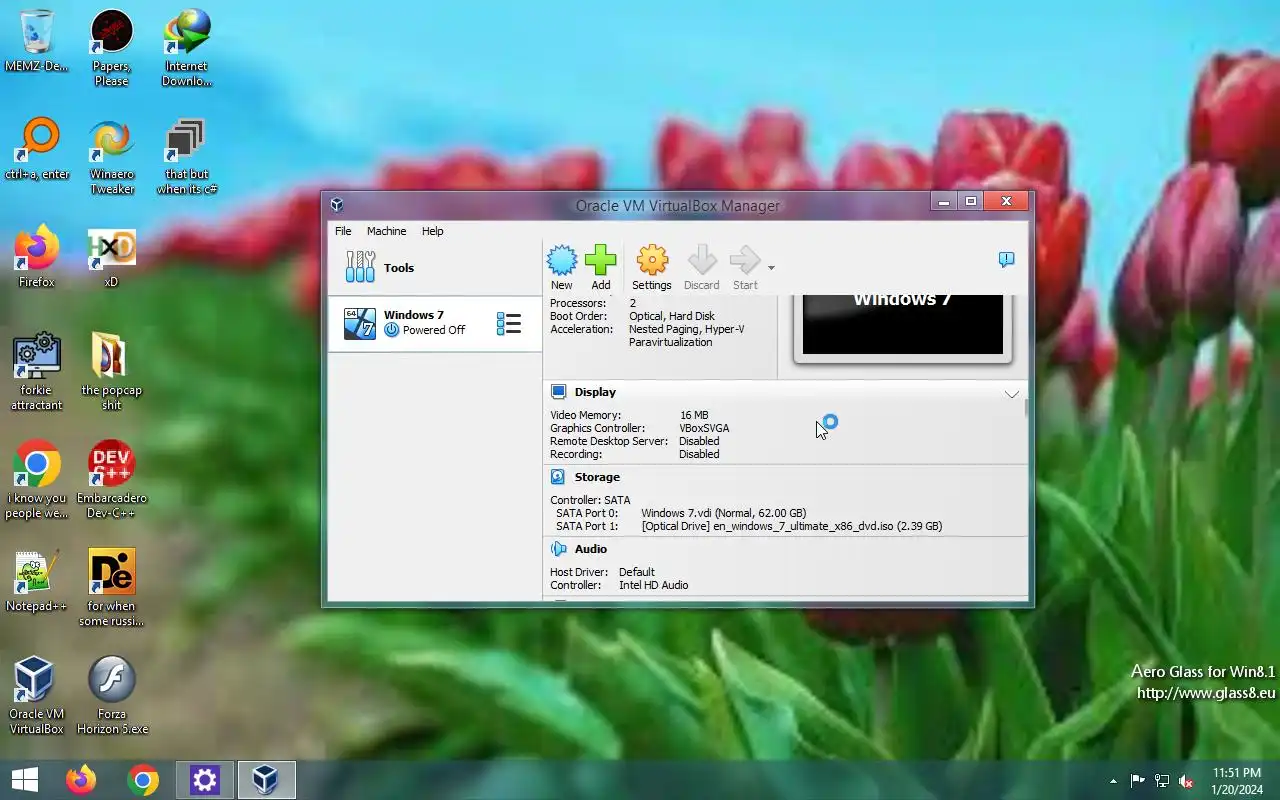Open the 'for when some russi...' shortcut
Image resolution: width=1280 pixels, height=800 pixels.
(x=111, y=588)
